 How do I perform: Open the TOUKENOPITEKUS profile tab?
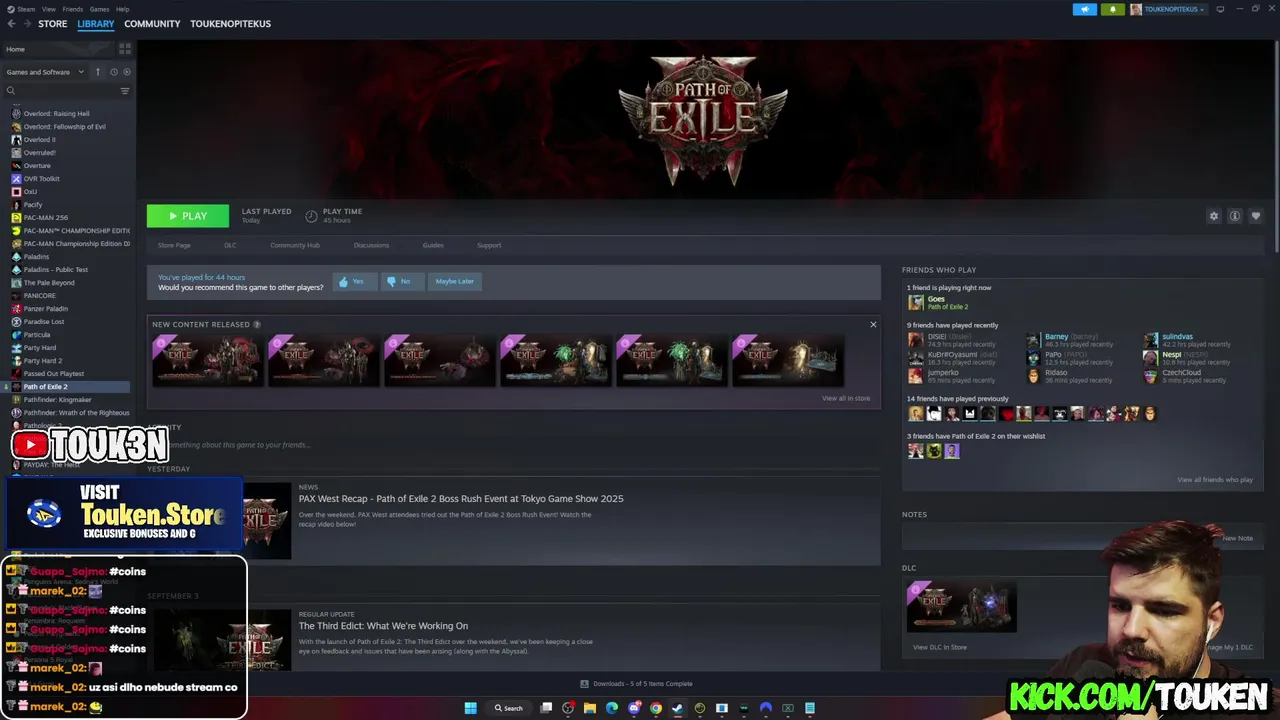(x=231, y=24)
